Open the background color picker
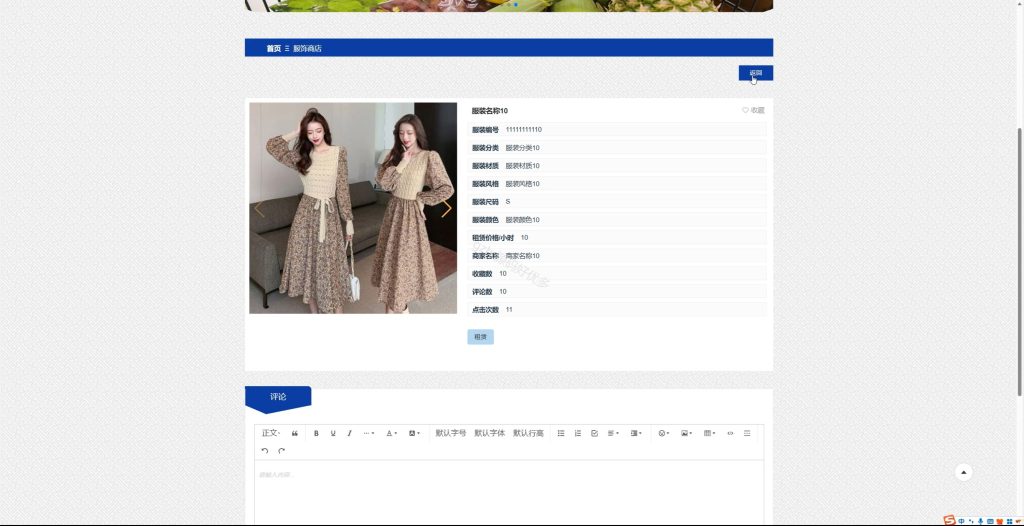1024x526 pixels. tap(414, 433)
